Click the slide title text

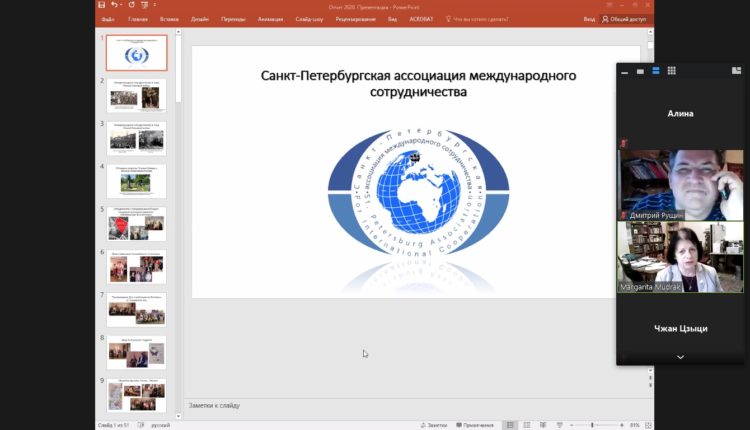pyautogui.click(x=418, y=83)
